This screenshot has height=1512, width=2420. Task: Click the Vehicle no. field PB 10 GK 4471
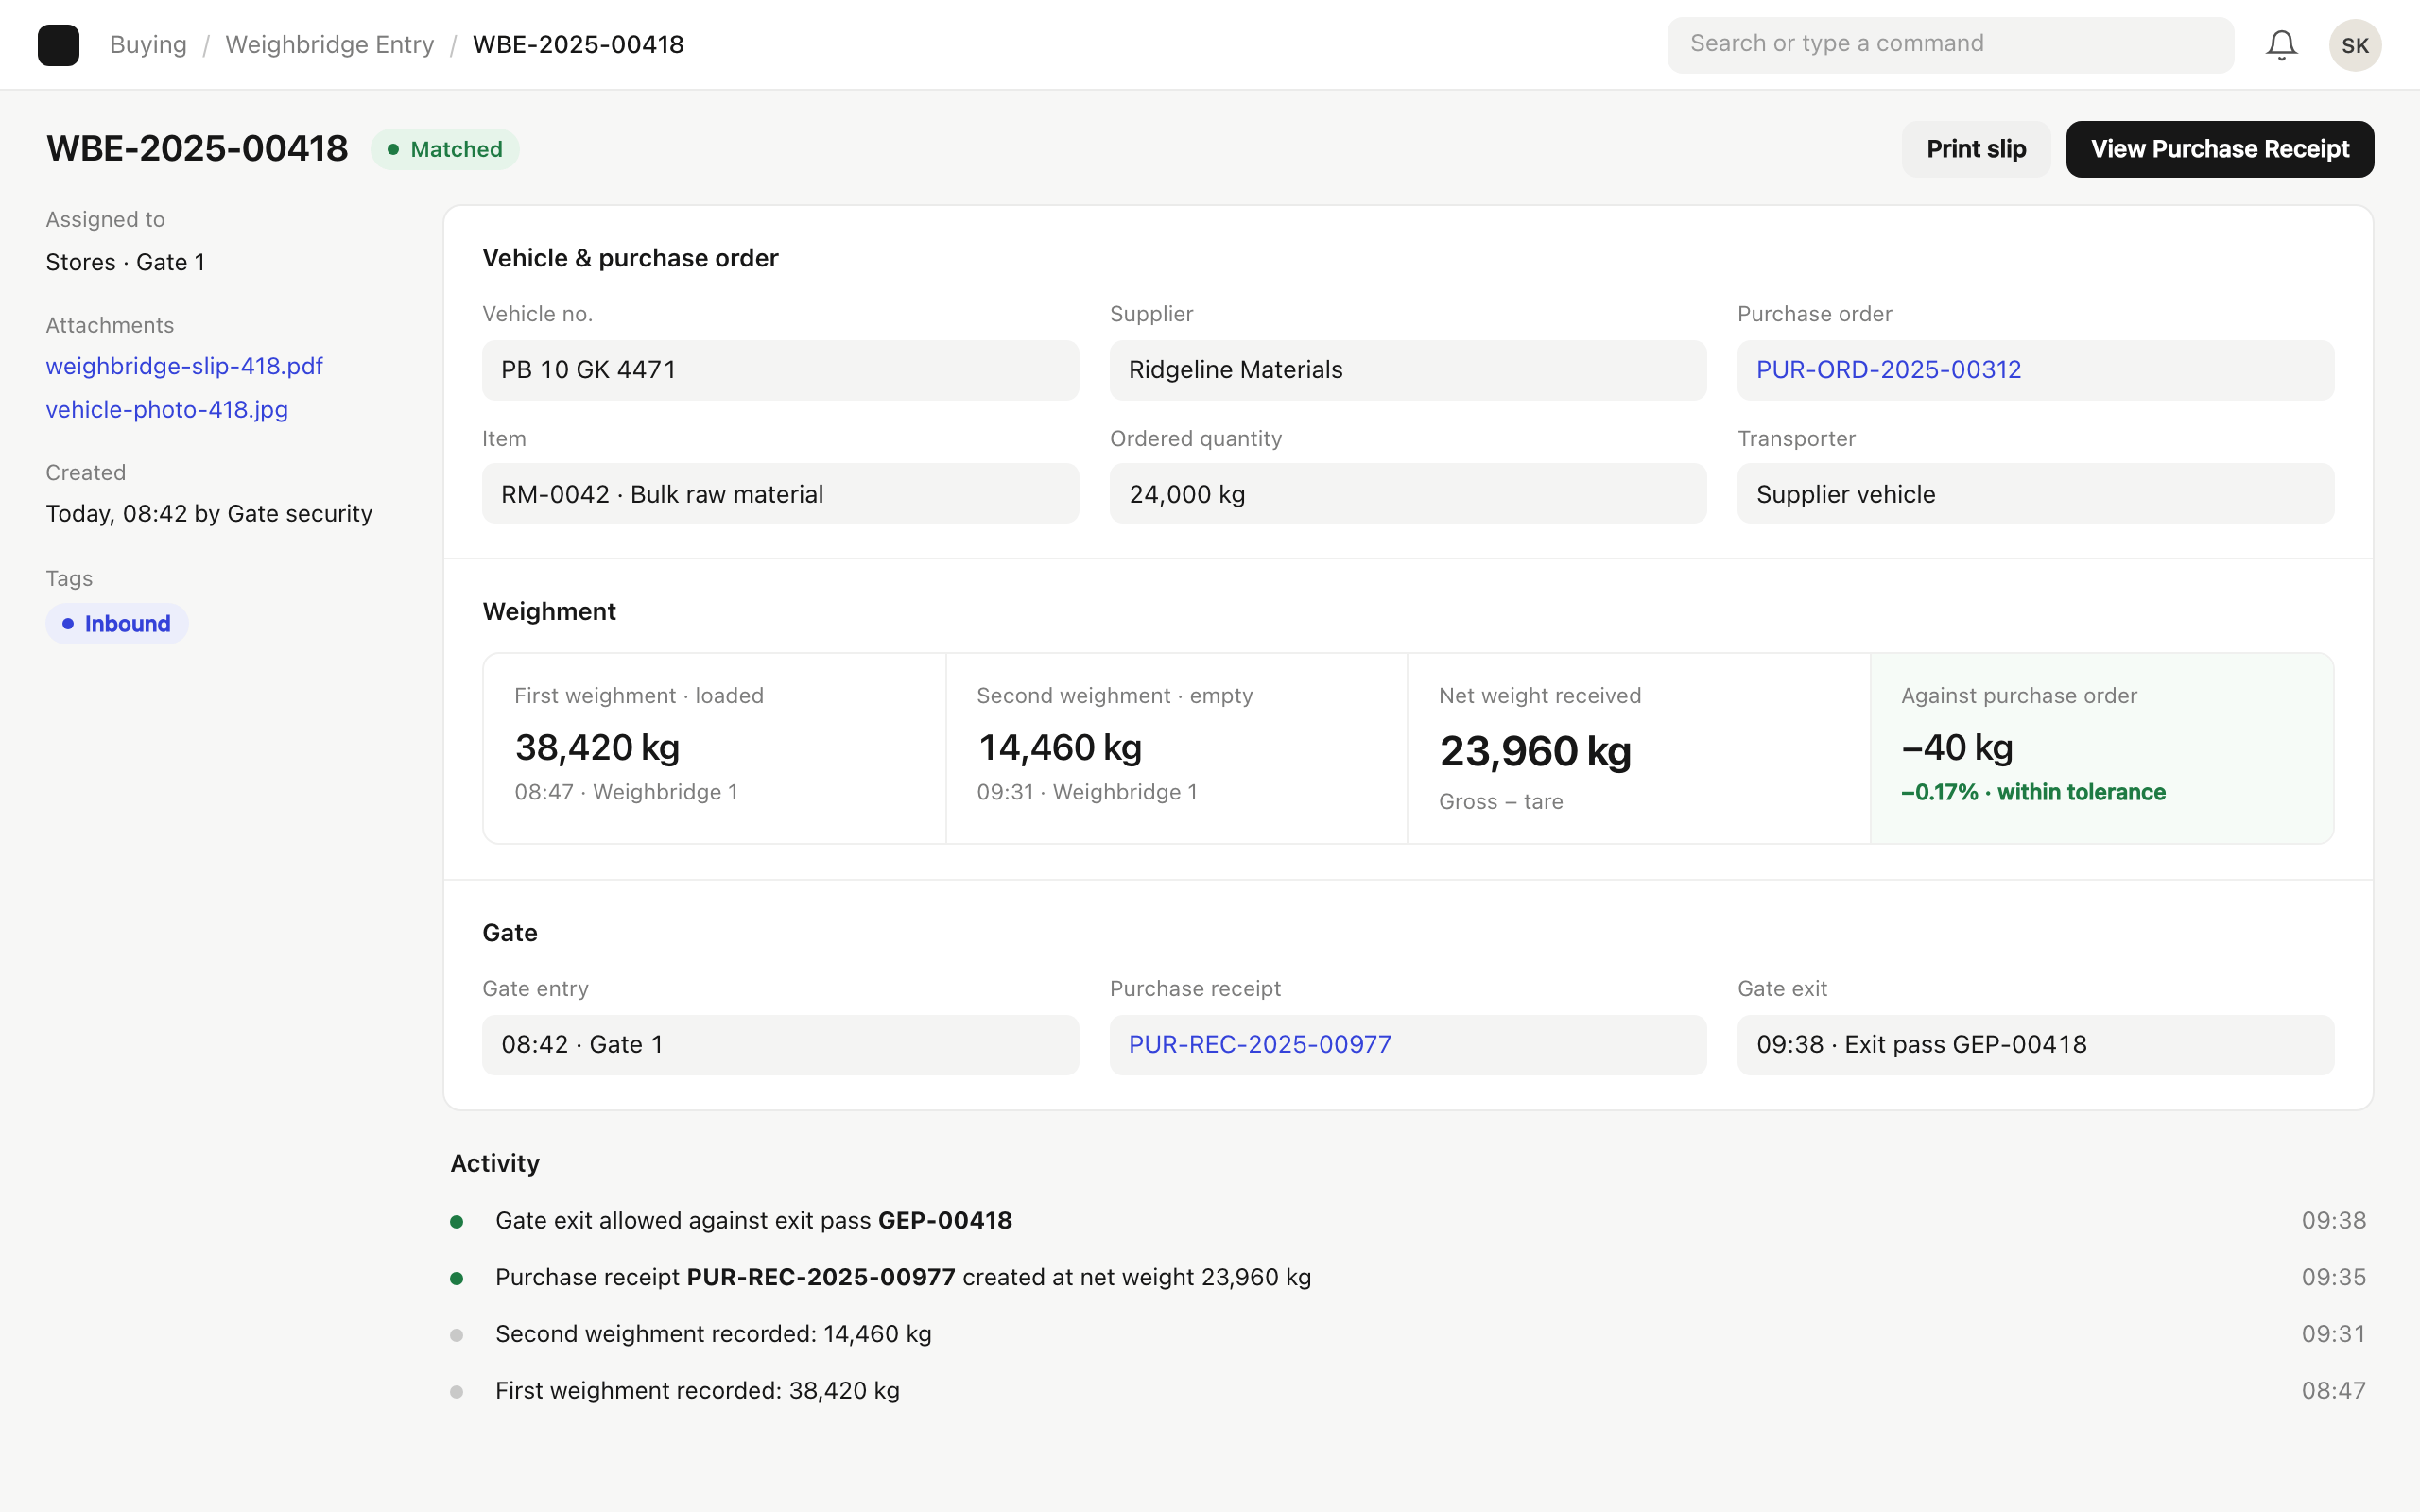click(x=780, y=370)
